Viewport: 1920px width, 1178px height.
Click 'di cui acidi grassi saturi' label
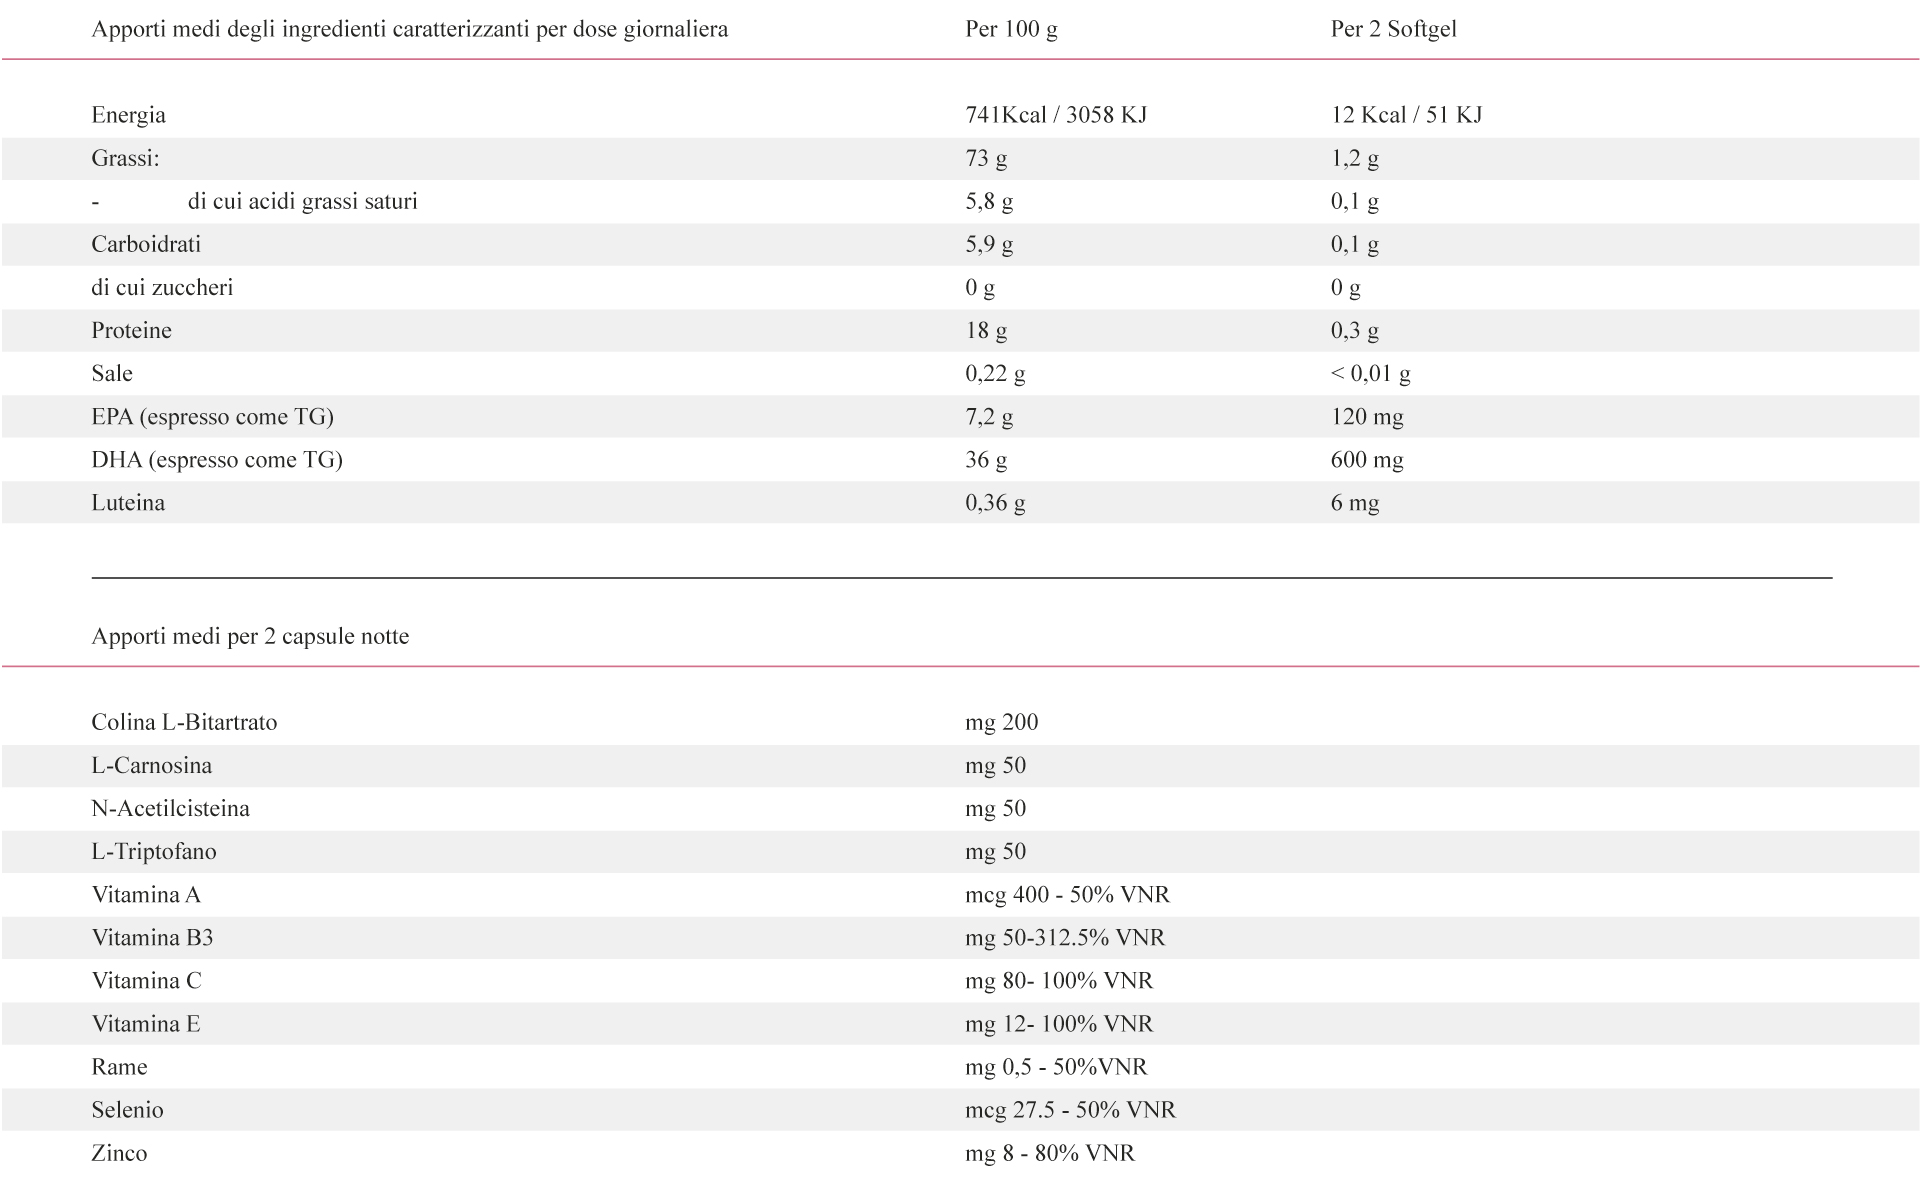[x=302, y=201]
